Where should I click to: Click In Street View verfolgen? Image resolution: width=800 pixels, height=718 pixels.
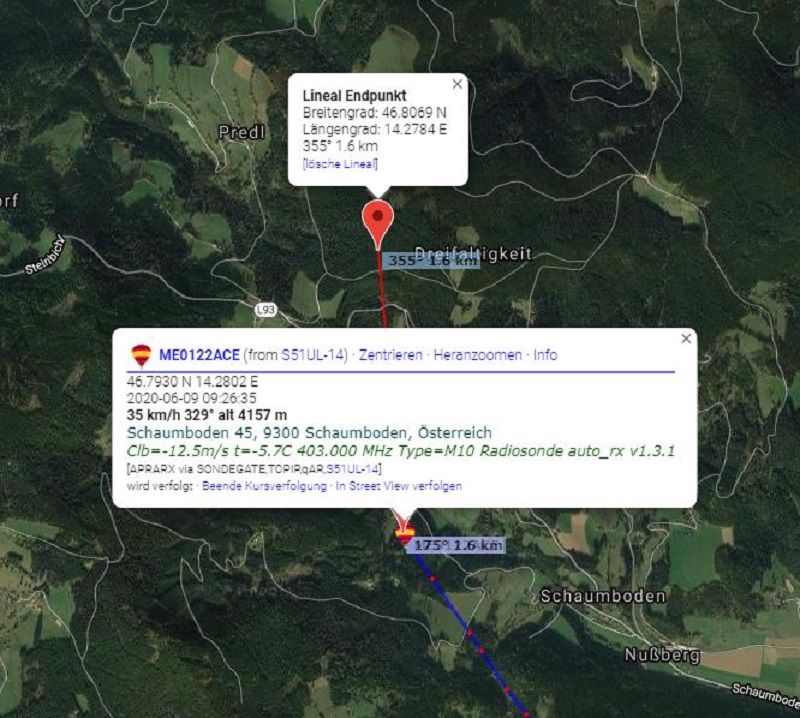(x=398, y=486)
